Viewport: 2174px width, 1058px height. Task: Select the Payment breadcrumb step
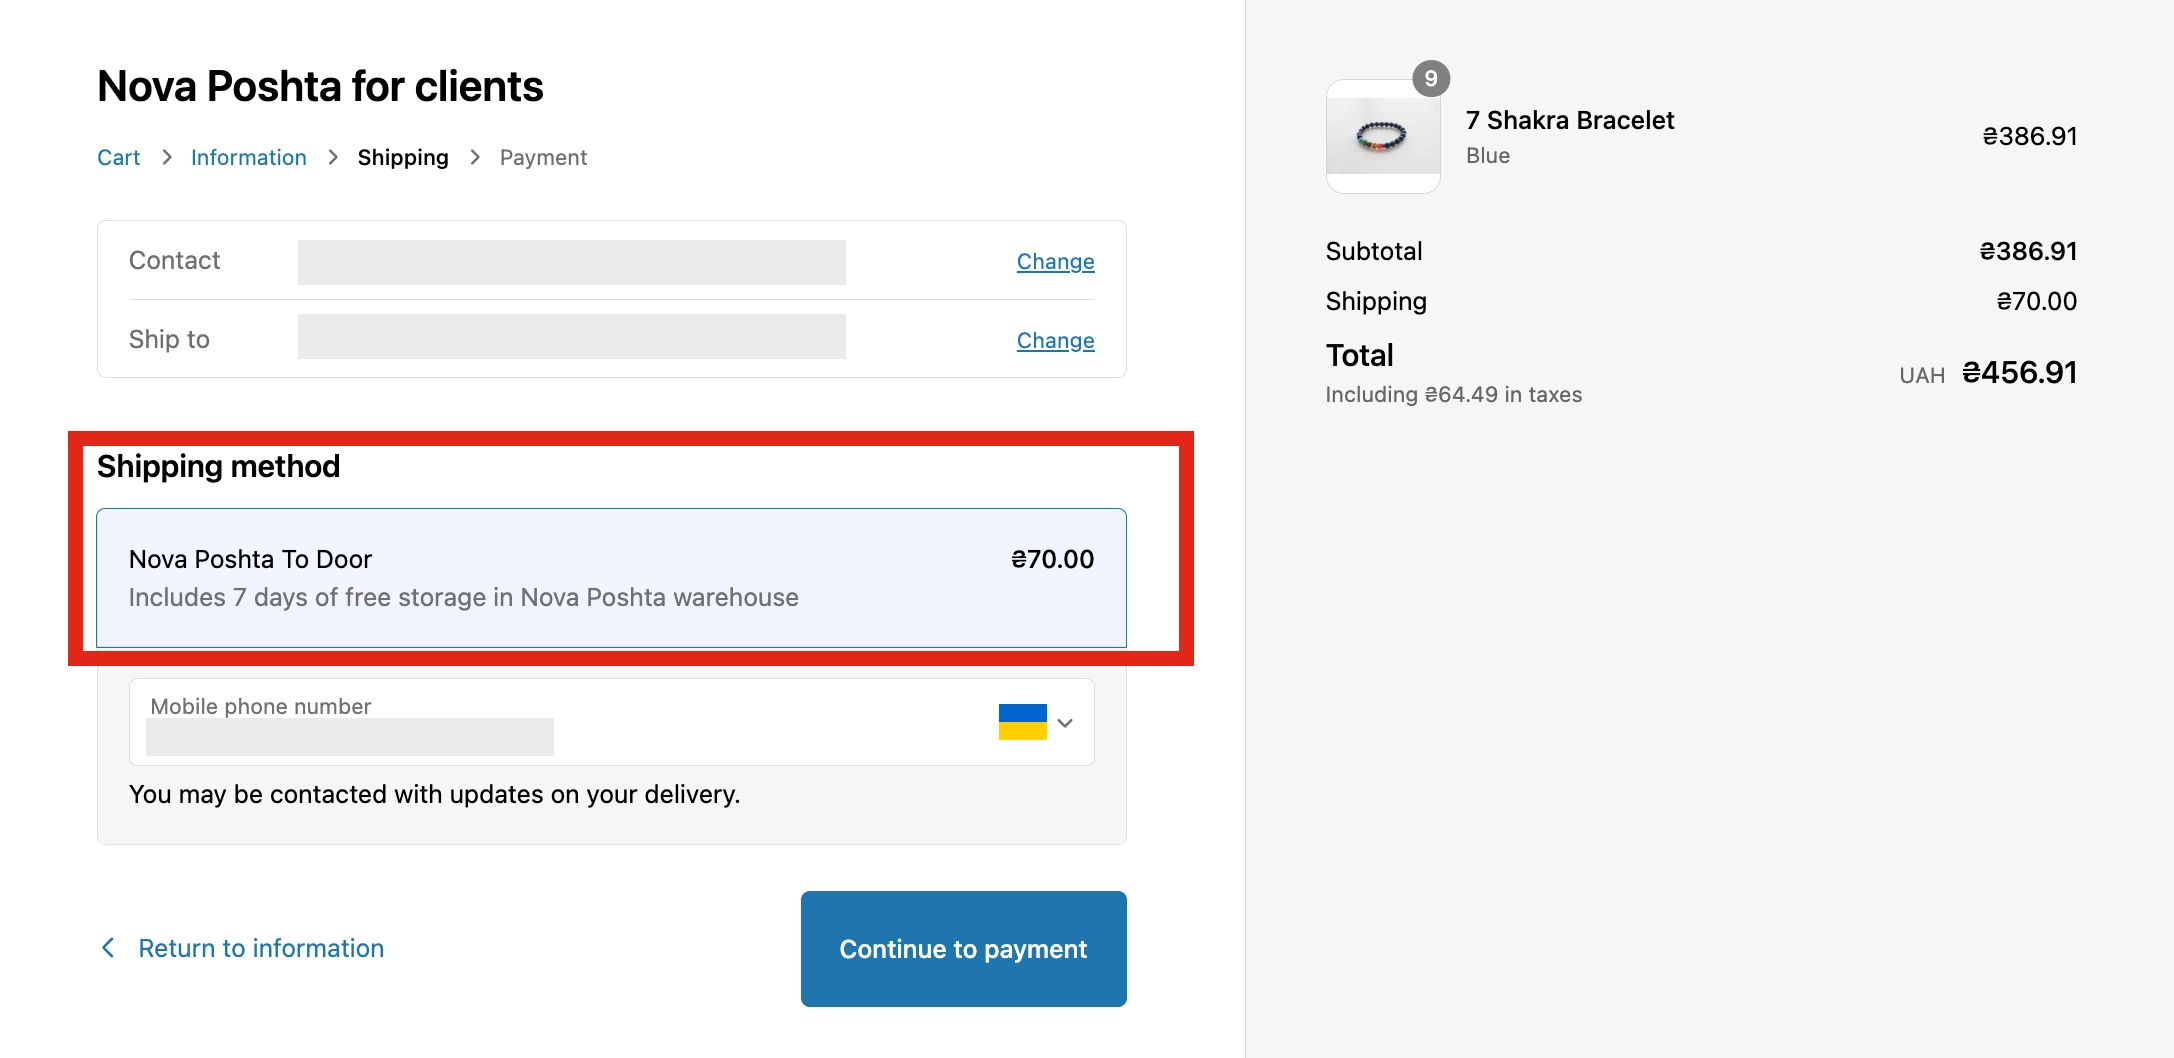coord(543,157)
